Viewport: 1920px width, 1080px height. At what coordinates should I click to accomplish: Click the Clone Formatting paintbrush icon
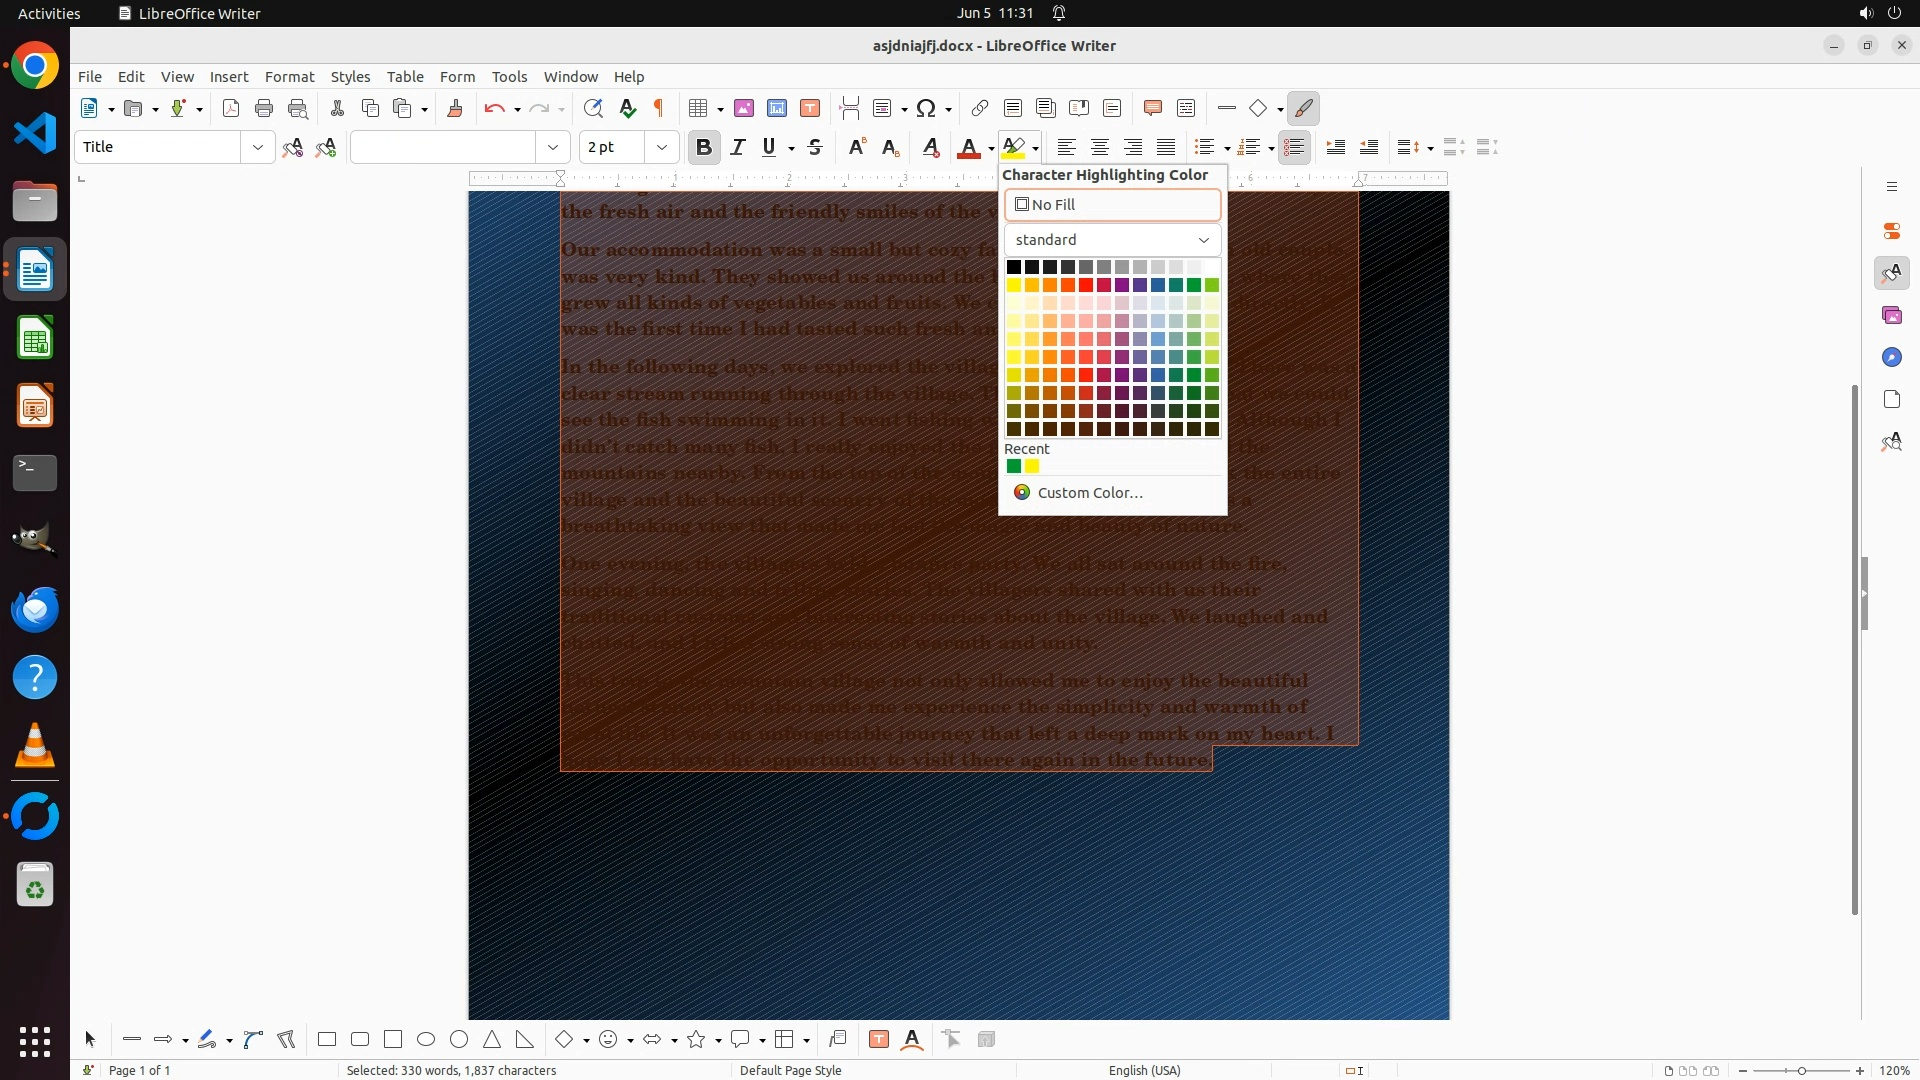[455, 109]
